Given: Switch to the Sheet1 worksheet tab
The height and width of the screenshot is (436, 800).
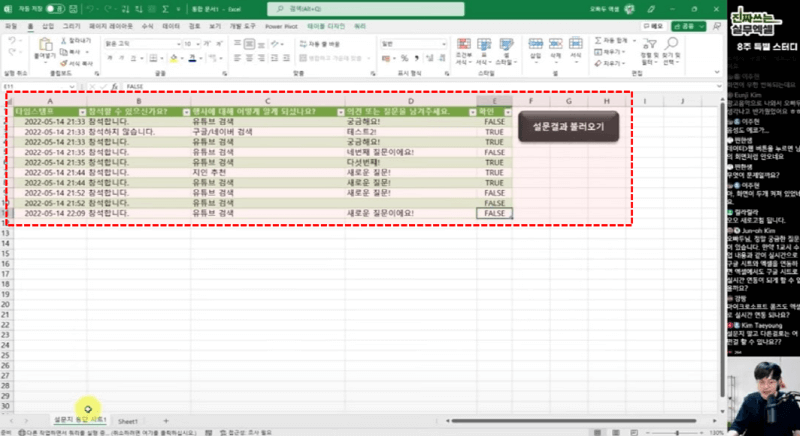Looking at the screenshot, I should (128, 421).
